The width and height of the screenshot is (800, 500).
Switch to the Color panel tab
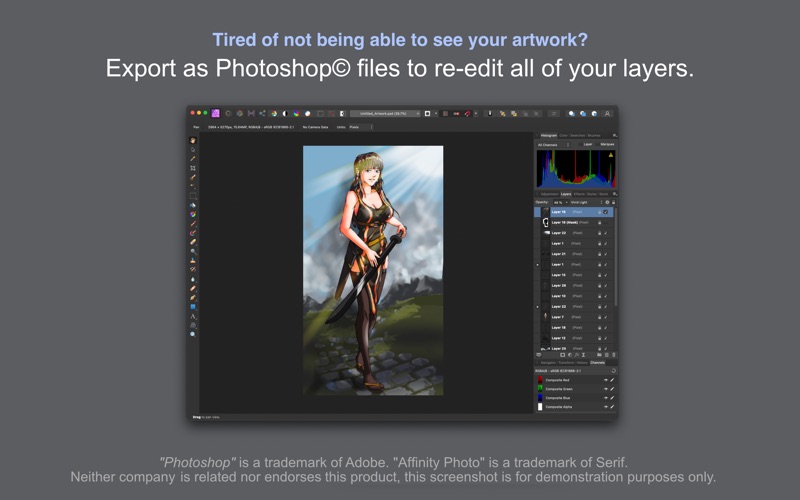click(x=563, y=135)
